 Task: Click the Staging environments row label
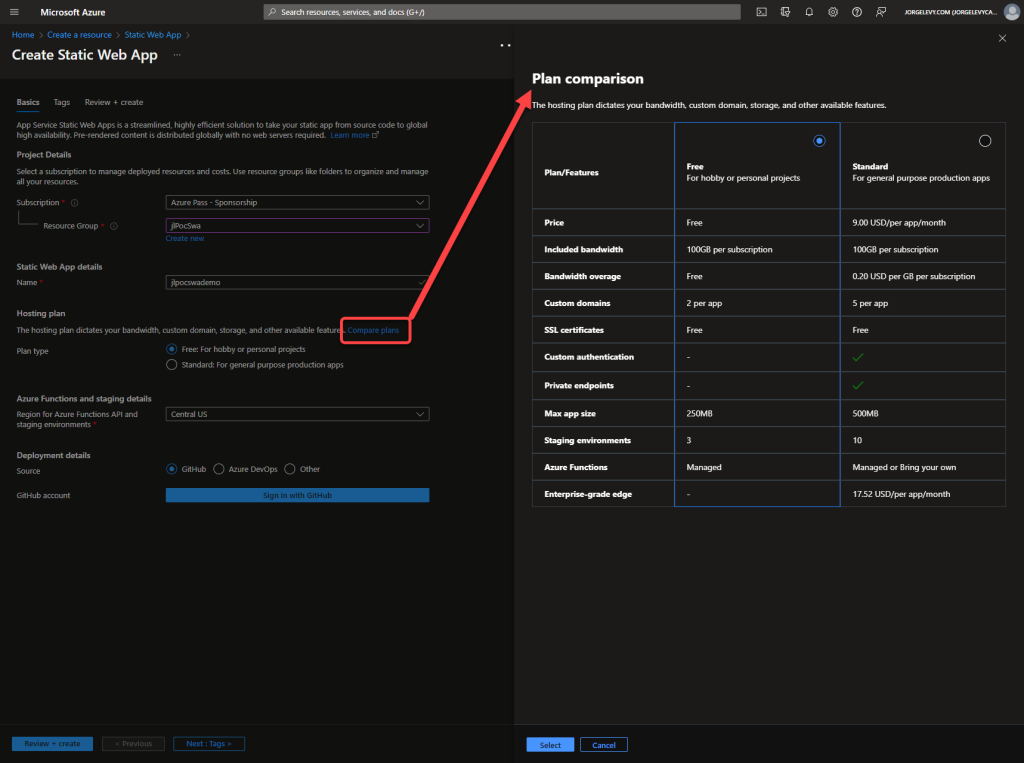(x=587, y=440)
